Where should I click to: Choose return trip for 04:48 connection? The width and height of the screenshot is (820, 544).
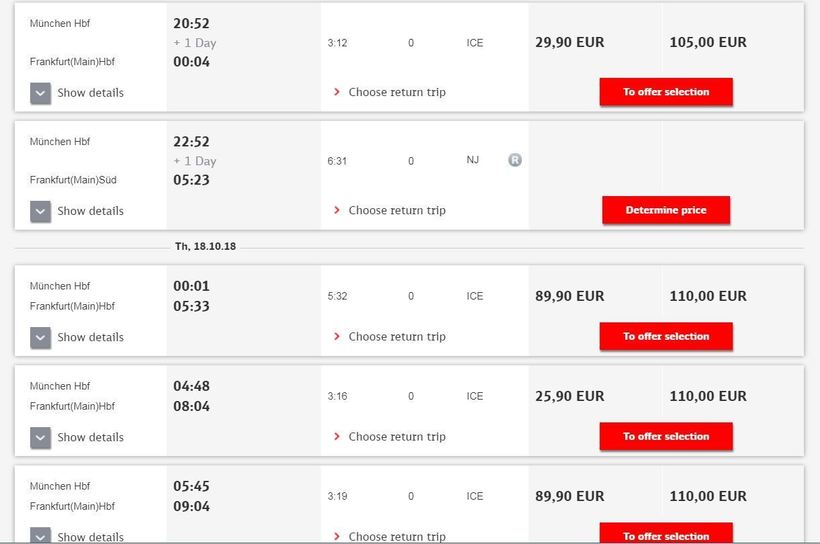point(390,436)
